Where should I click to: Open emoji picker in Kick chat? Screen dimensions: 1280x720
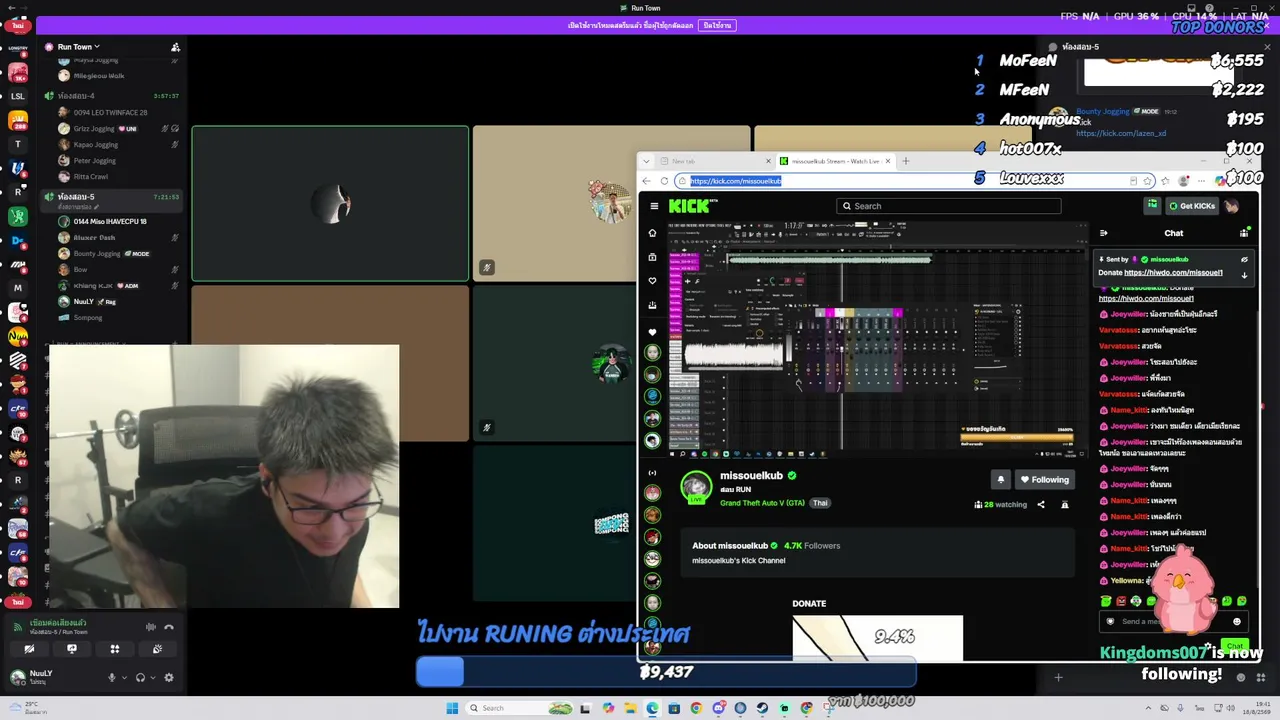tap(1237, 621)
